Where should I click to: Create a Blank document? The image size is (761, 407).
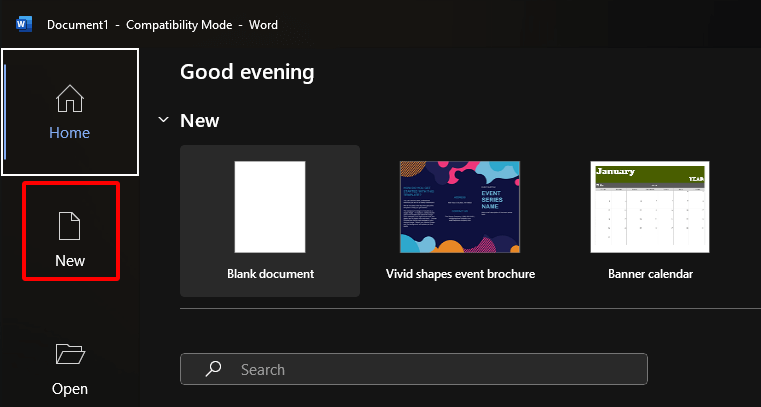pyautogui.click(x=270, y=221)
